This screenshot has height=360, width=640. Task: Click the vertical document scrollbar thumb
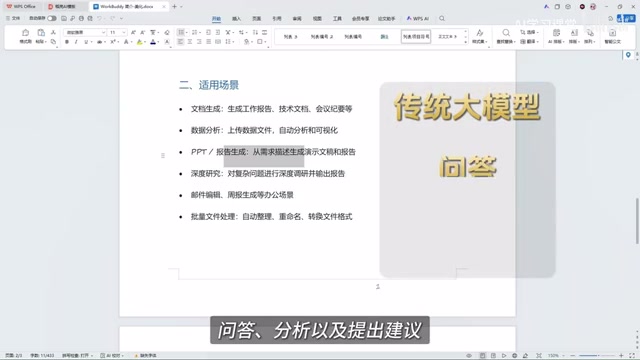coord(637,220)
